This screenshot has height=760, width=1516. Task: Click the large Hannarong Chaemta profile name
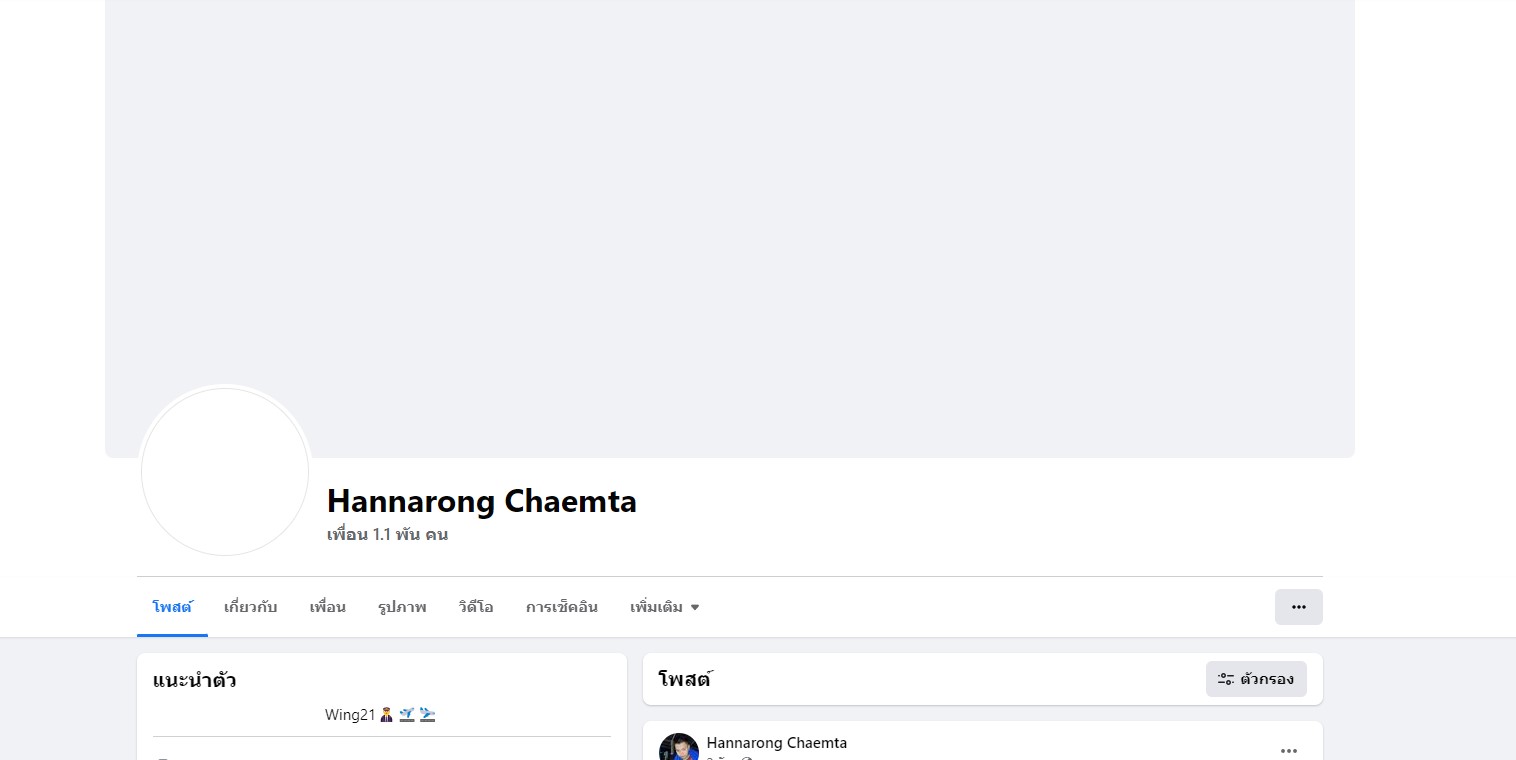pos(482,501)
